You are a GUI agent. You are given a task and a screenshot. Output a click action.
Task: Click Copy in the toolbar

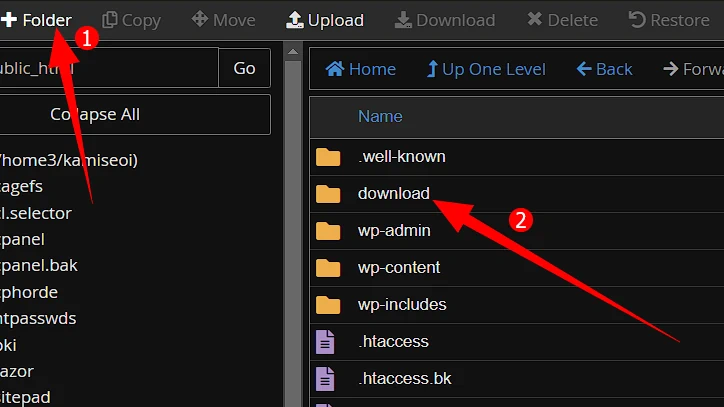coord(131,20)
